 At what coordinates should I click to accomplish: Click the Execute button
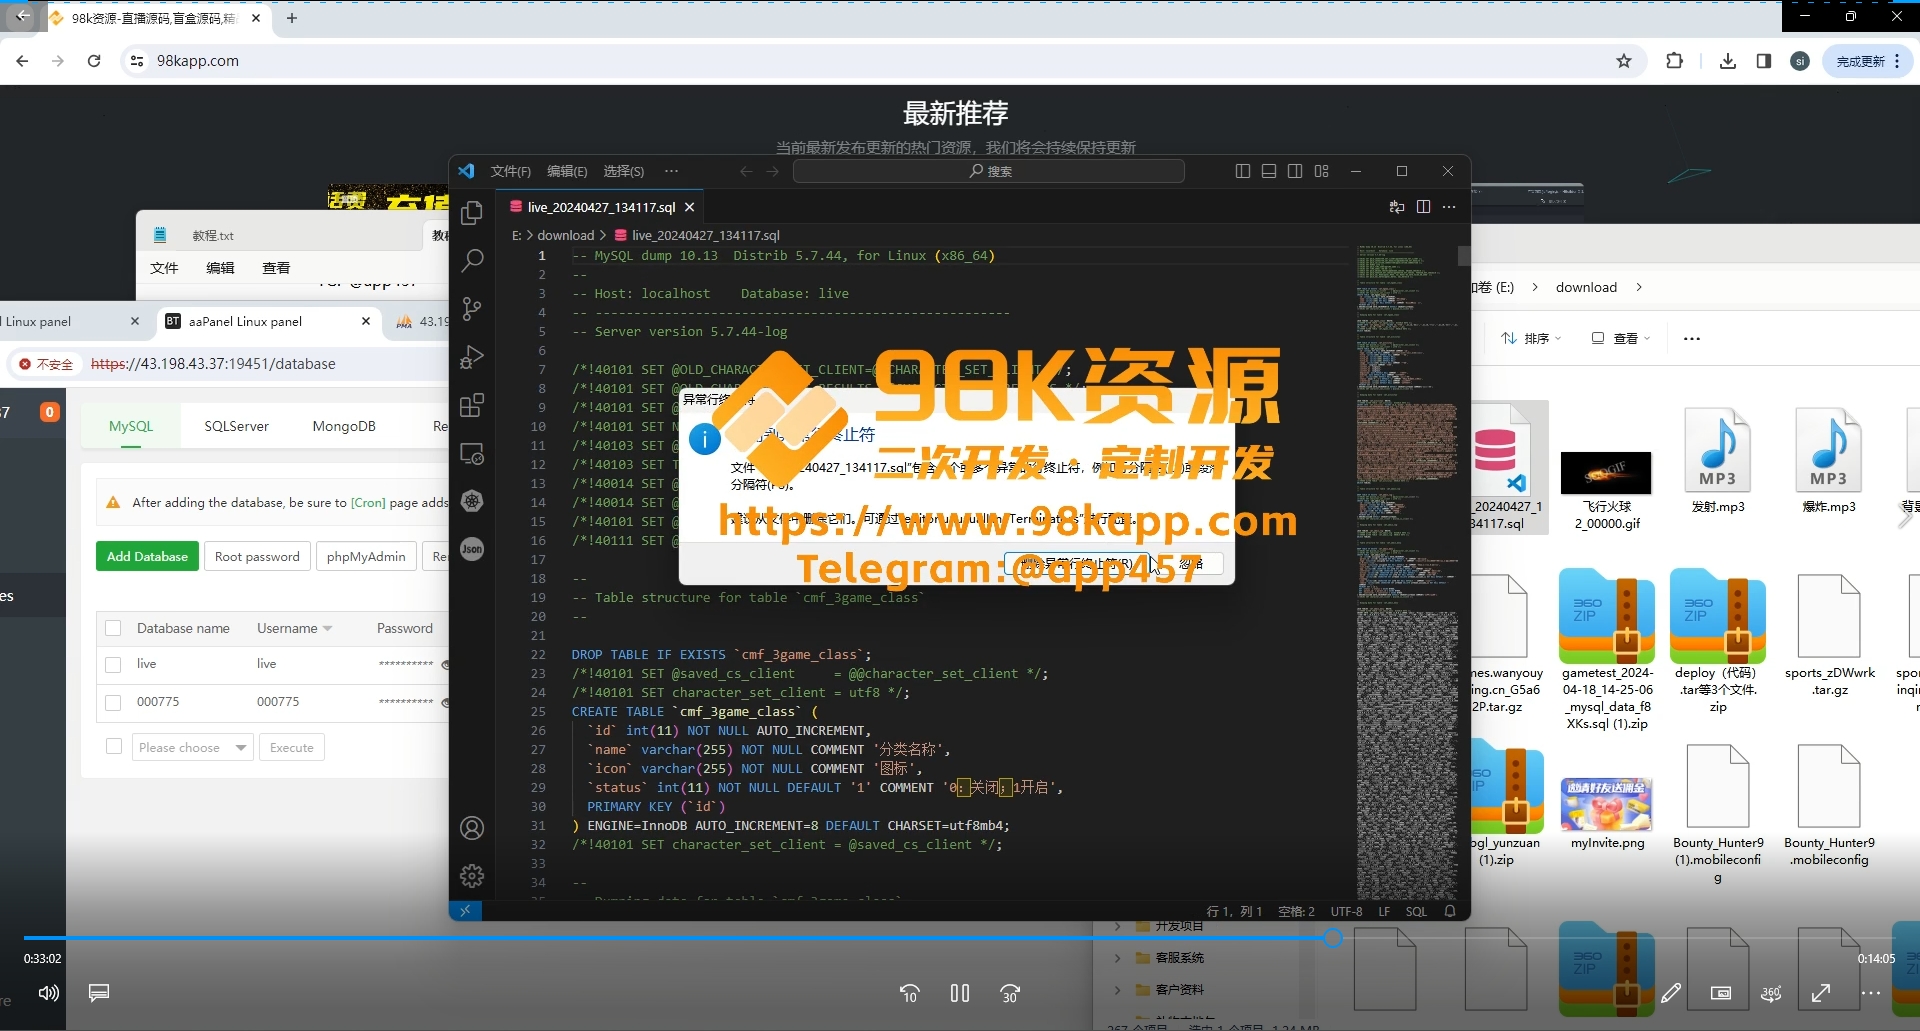292,747
